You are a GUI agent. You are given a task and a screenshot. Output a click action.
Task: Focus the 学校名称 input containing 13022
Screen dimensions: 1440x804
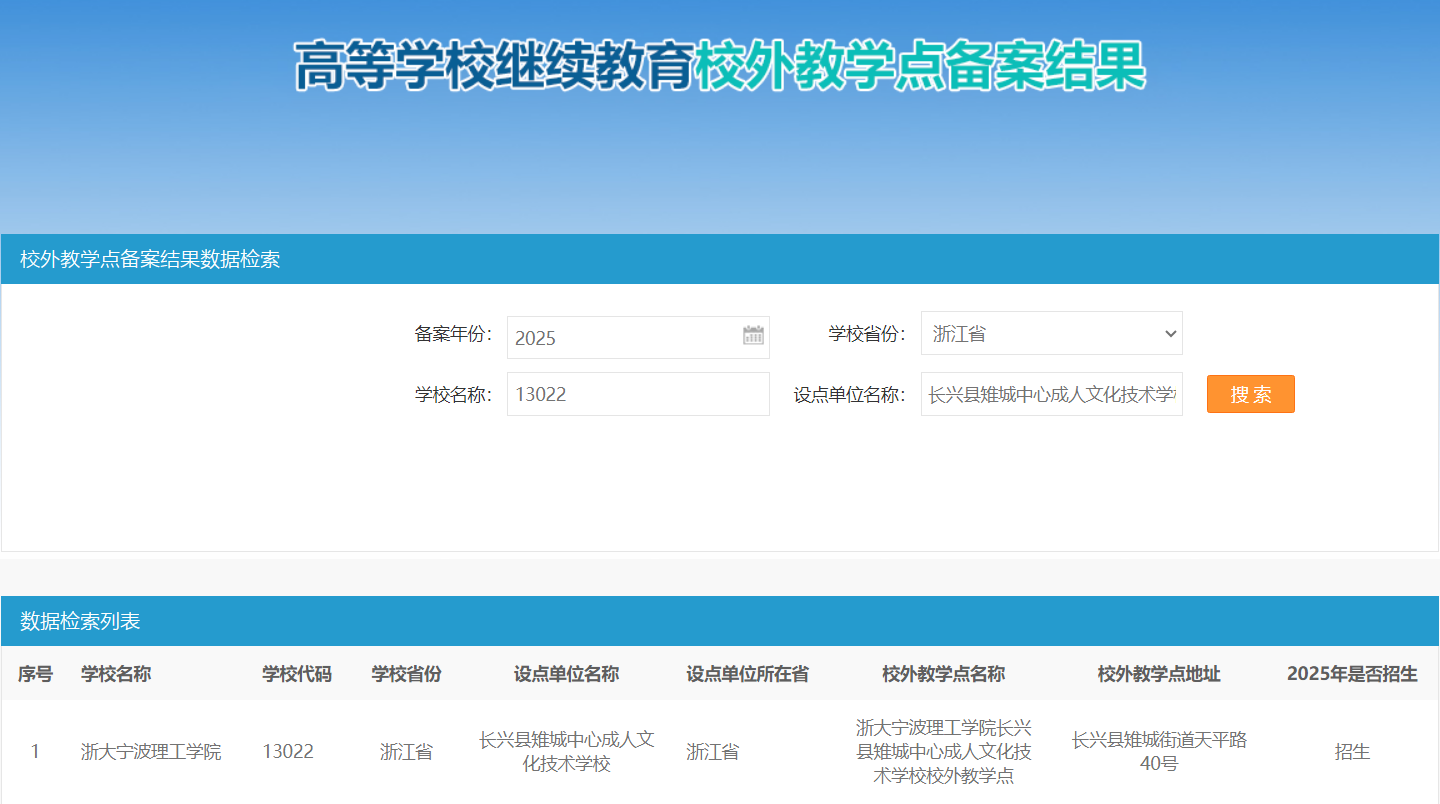point(638,394)
